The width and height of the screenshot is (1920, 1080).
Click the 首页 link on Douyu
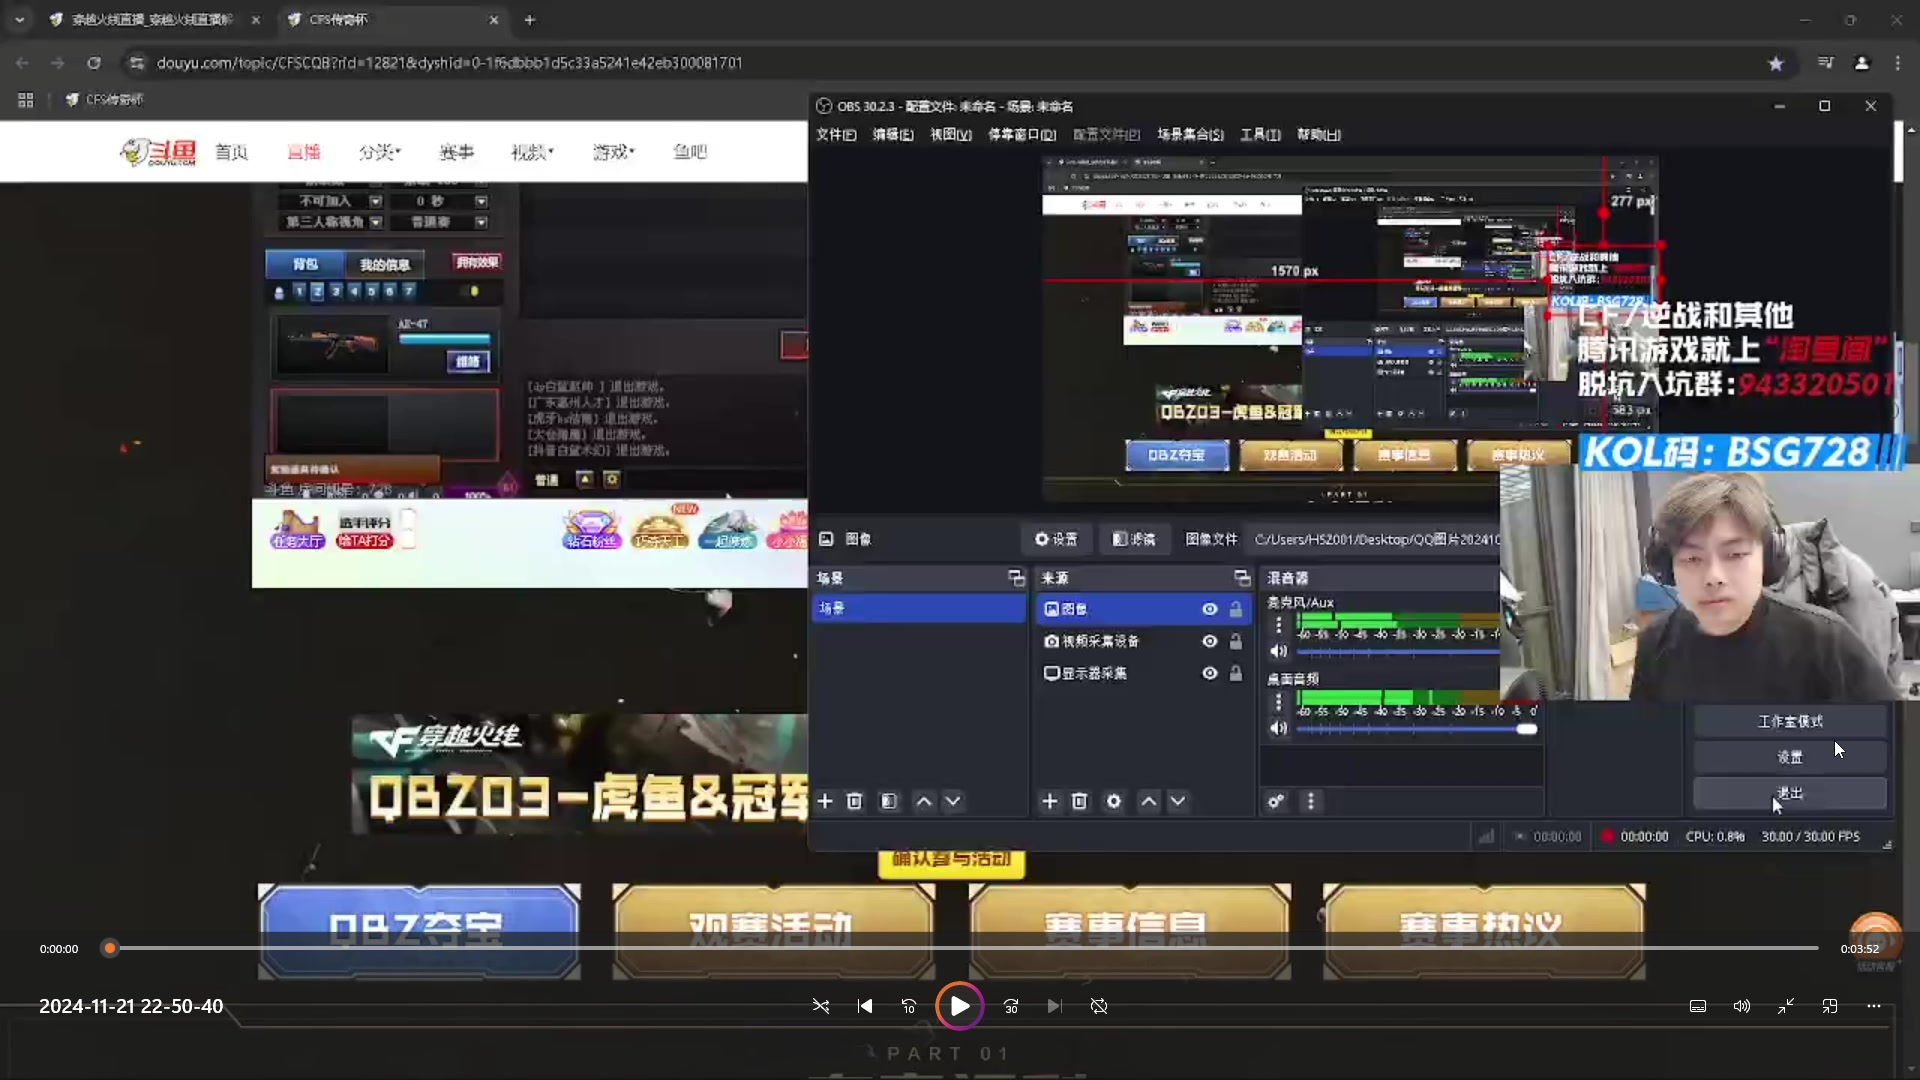pyautogui.click(x=231, y=152)
